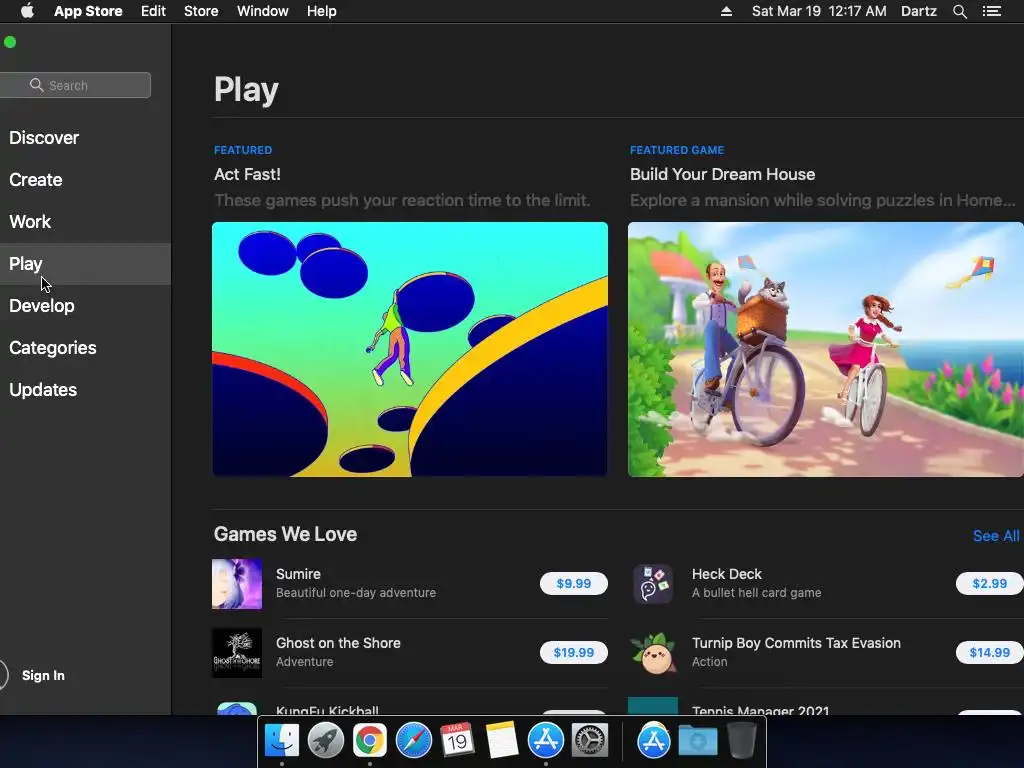Open the Help menu
Image resolution: width=1024 pixels, height=768 pixels.
(x=321, y=11)
